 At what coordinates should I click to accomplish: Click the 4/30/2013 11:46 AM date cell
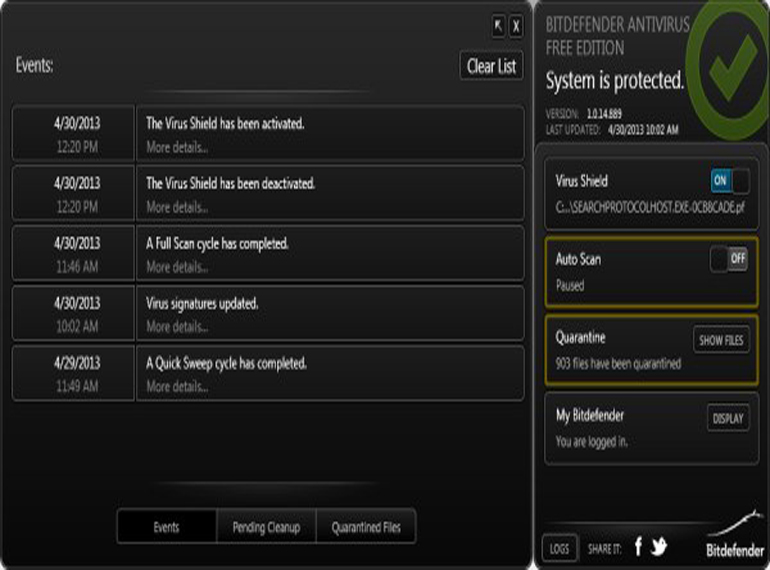click(73, 253)
